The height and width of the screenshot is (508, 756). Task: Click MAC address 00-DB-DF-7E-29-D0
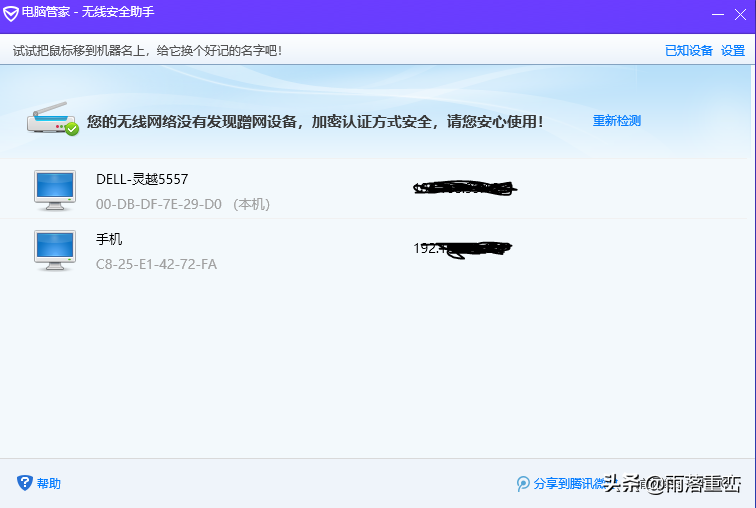(x=159, y=204)
